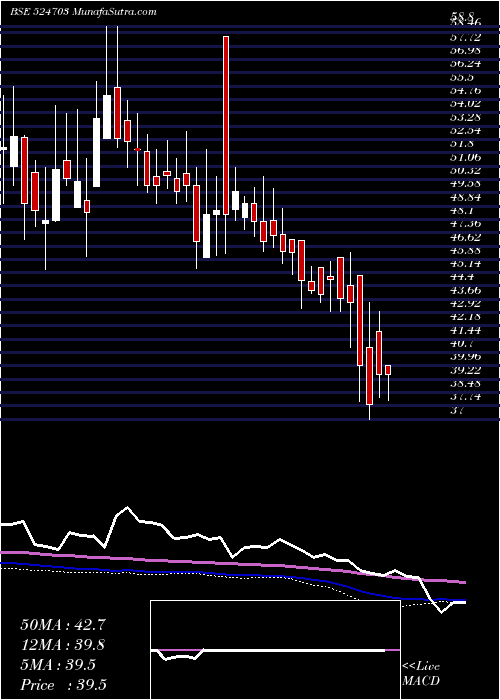Select the 47.36 axis value
This screenshot has width=500, height=700.
[465, 224]
